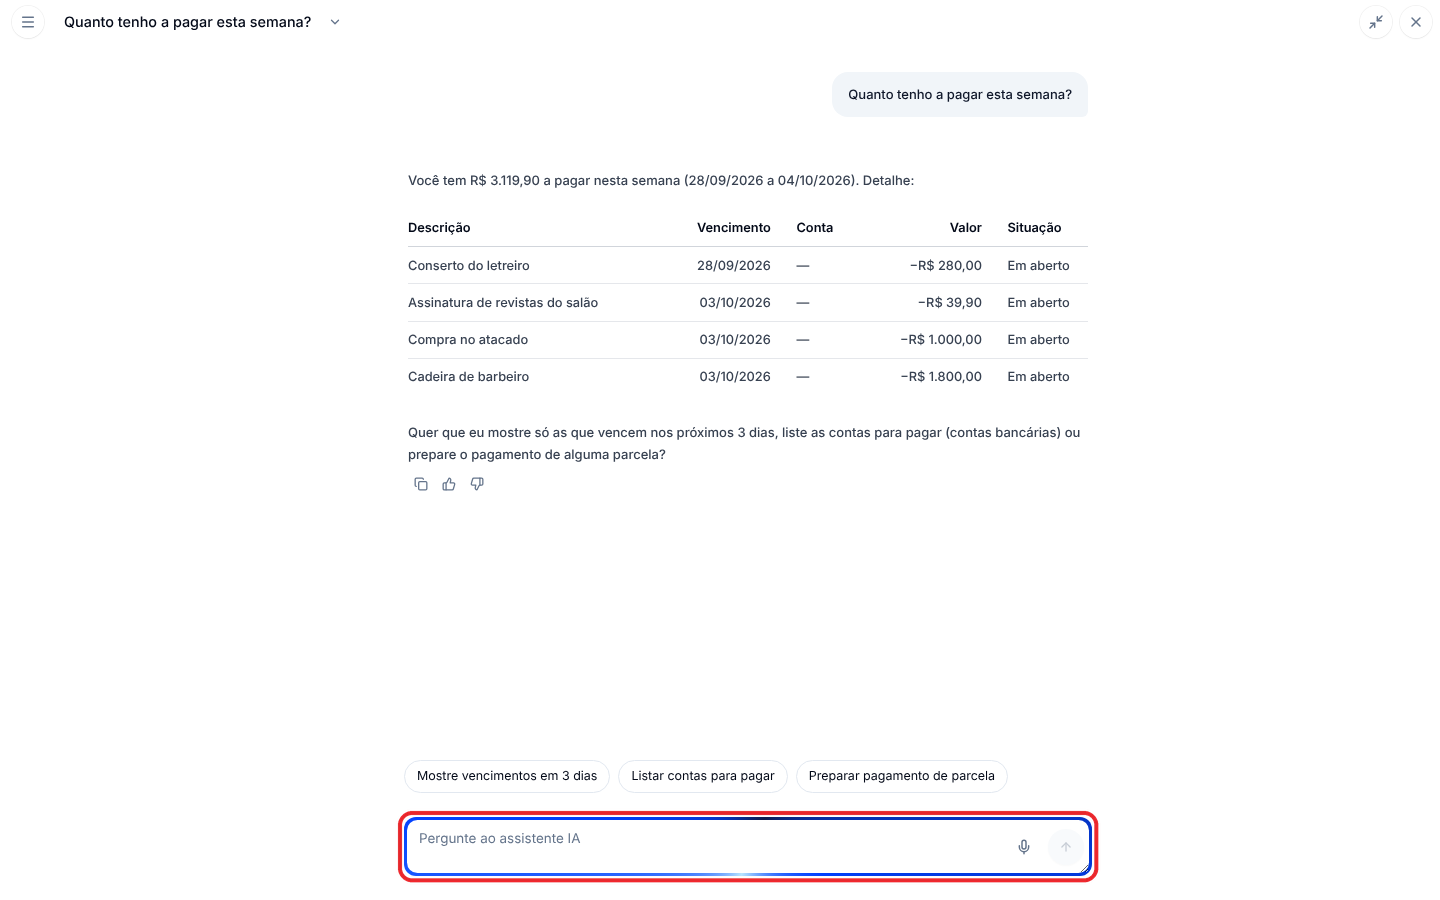Image resolution: width=1440 pixels, height=900 pixels.
Task: Click the "Situação" column header
Action: coord(1034,228)
